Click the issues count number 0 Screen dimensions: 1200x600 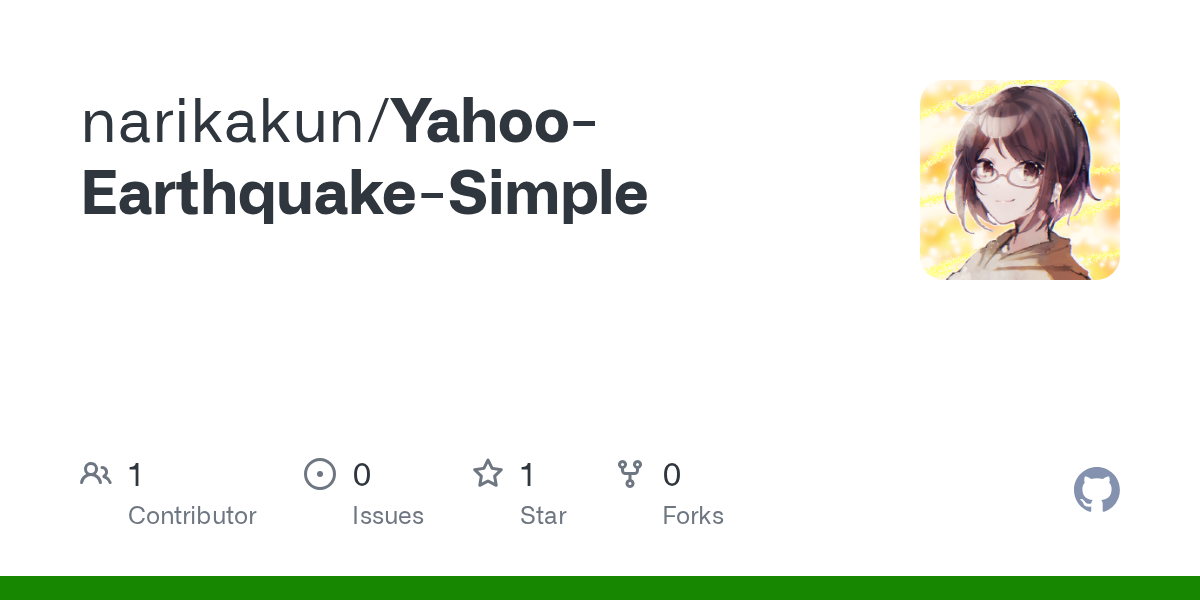point(362,475)
